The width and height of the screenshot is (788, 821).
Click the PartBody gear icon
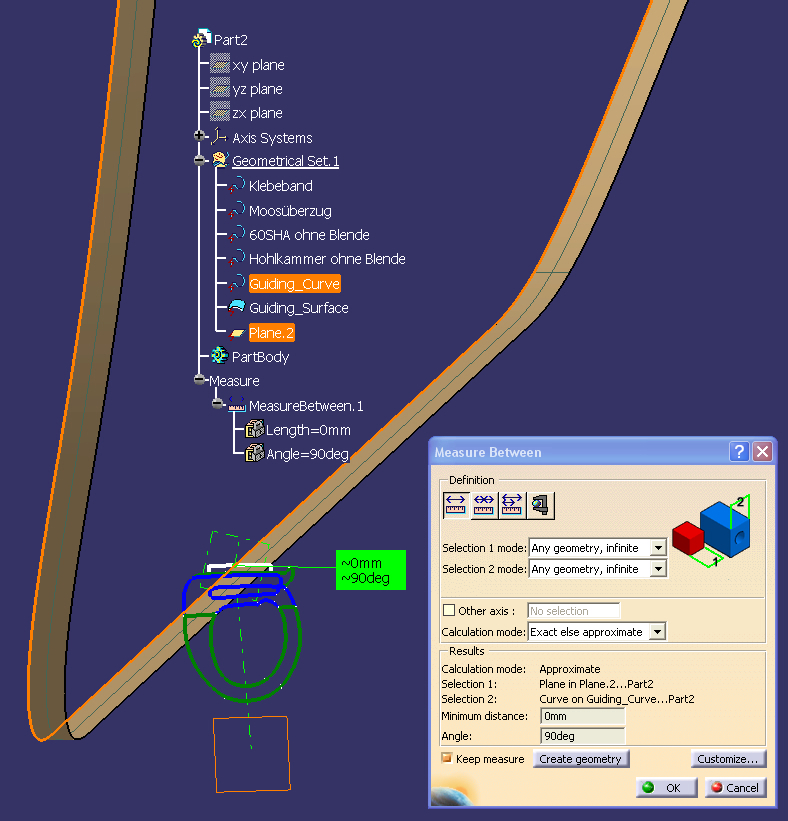click(219, 356)
